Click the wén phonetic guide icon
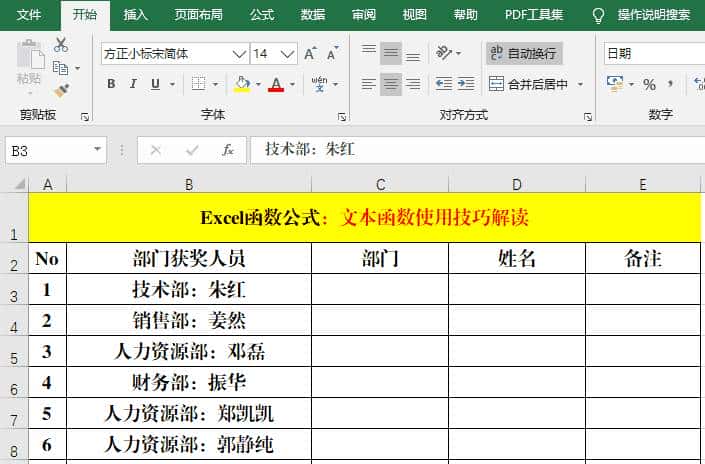 319,84
